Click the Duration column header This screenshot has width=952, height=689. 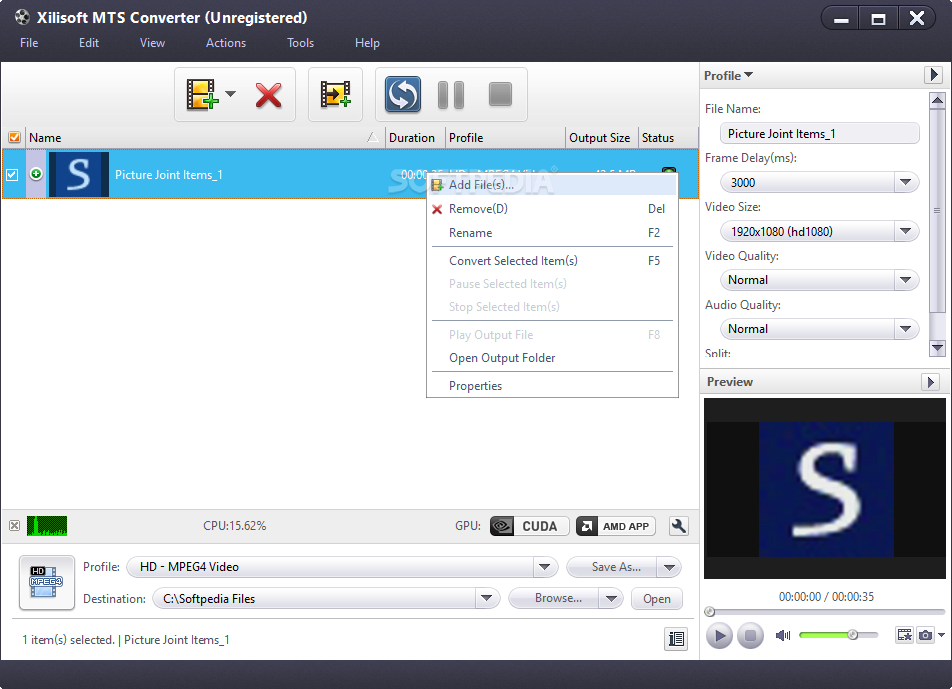click(415, 138)
